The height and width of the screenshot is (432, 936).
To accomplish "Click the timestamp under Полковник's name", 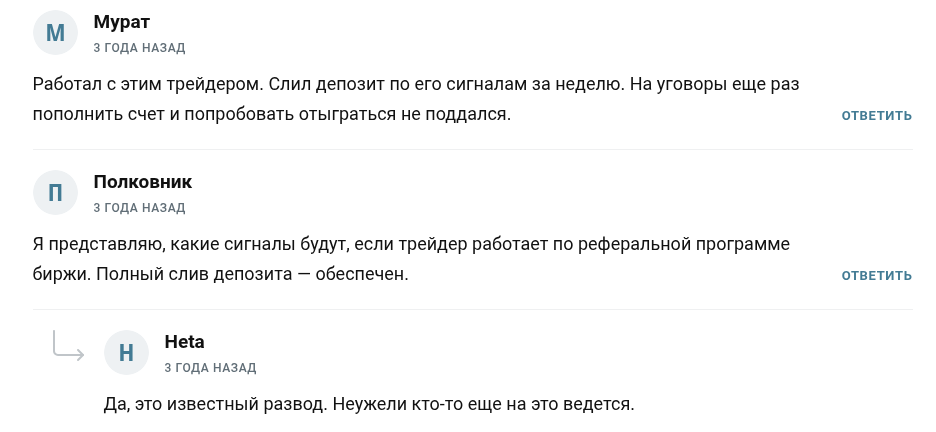I will point(139,207).
